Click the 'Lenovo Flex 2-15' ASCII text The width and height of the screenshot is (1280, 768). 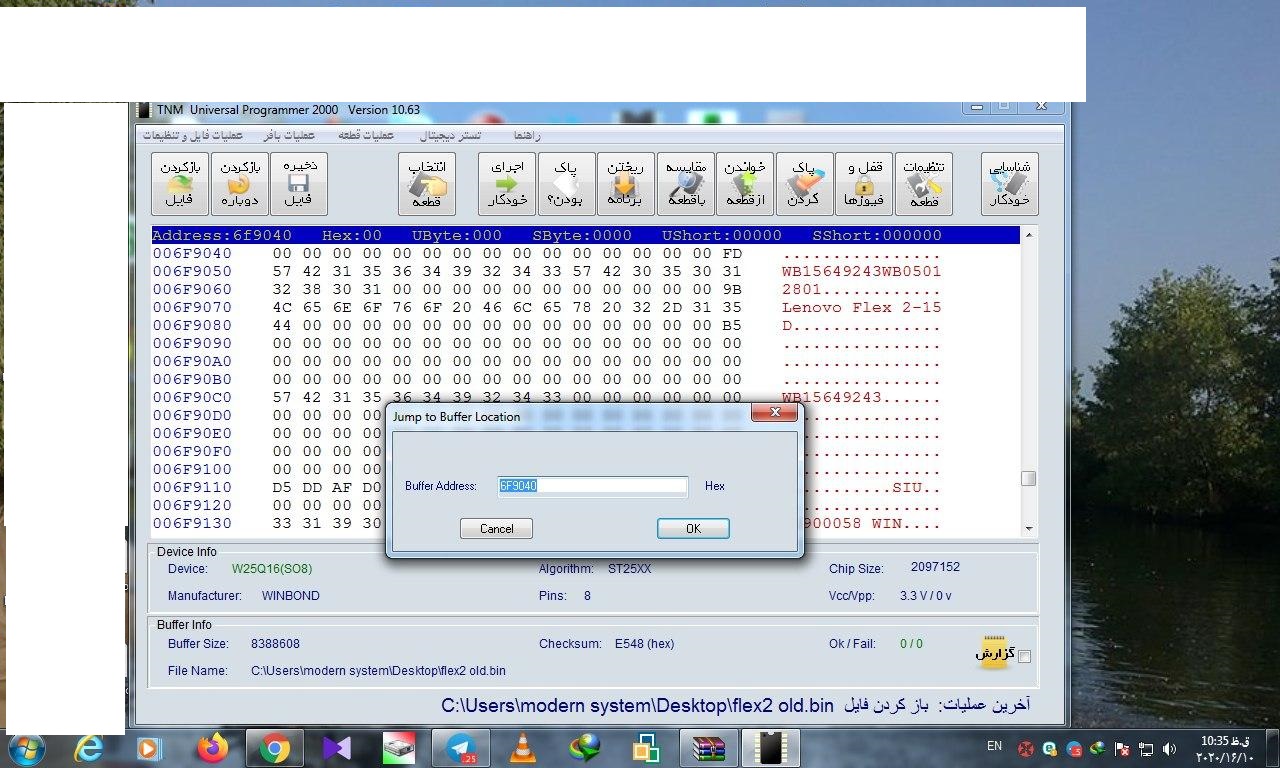pos(861,307)
